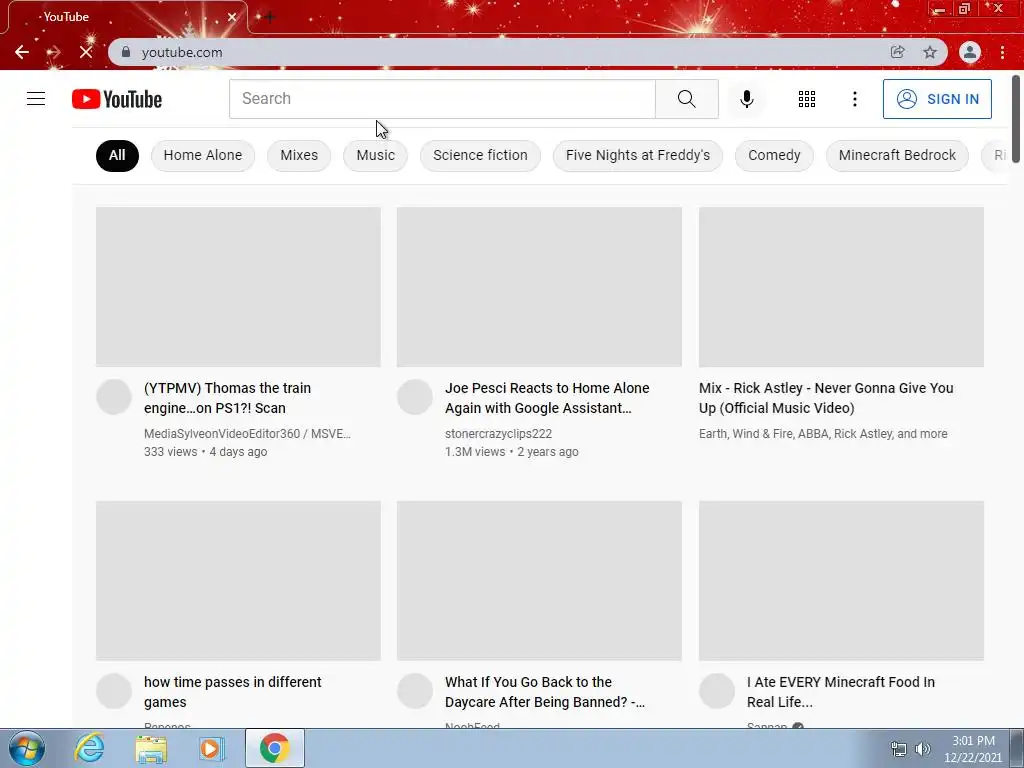Image resolution: width=1024 pixels, height=768 pixels.
Task: Open how time passes video thumbnail
Action: [238, 581]
